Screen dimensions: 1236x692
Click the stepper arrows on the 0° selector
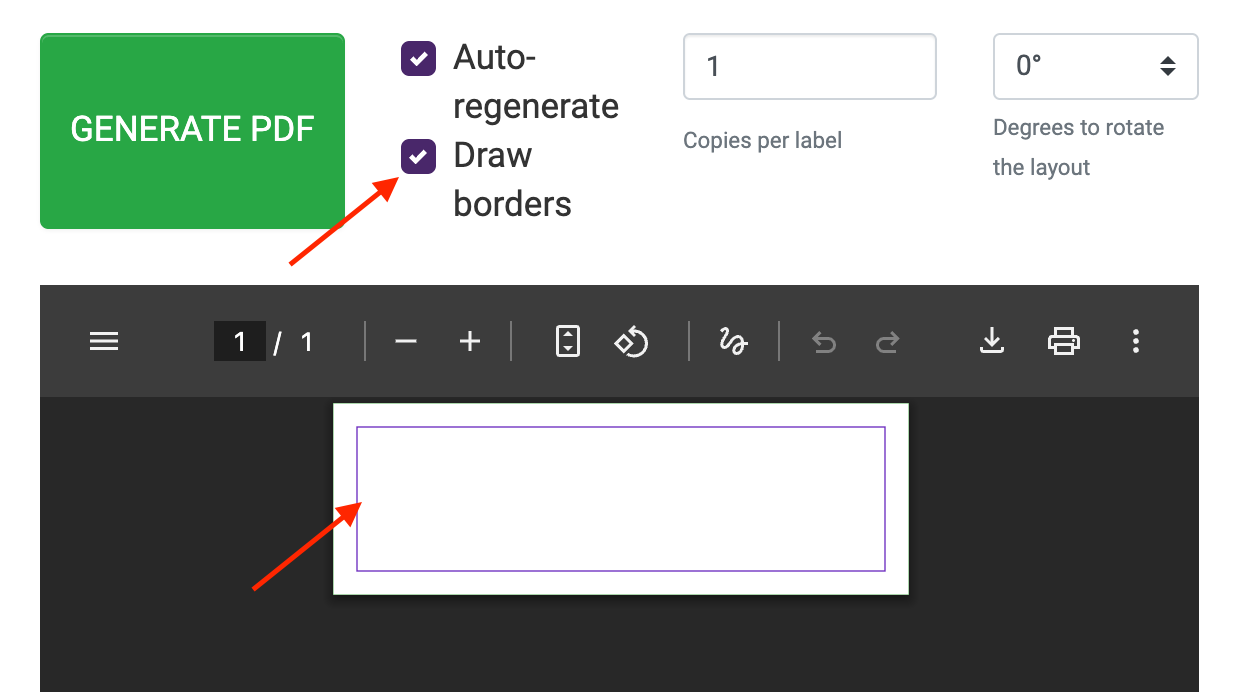pyautogui.click(x=1168, y=66)
